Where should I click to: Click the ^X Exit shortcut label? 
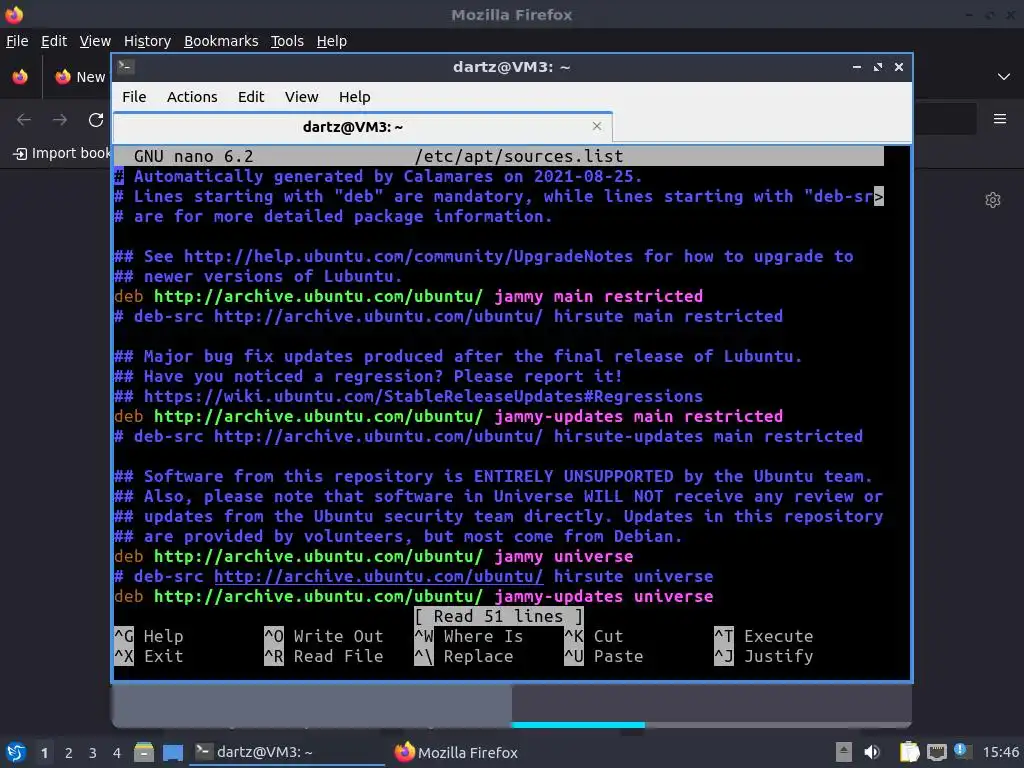click(x=149, y=657)
